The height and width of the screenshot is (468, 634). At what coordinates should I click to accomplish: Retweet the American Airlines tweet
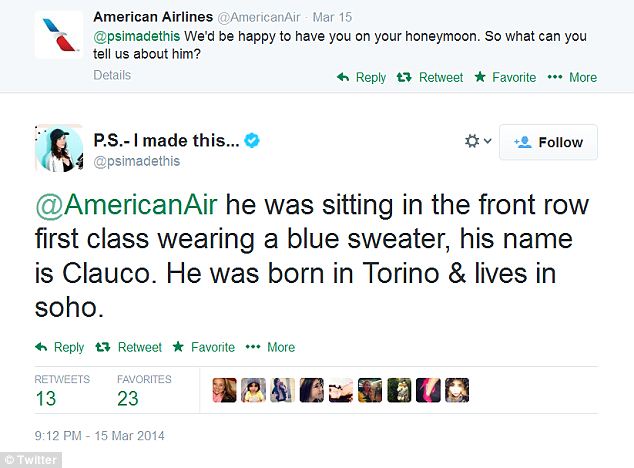click(x=431, y=77)
